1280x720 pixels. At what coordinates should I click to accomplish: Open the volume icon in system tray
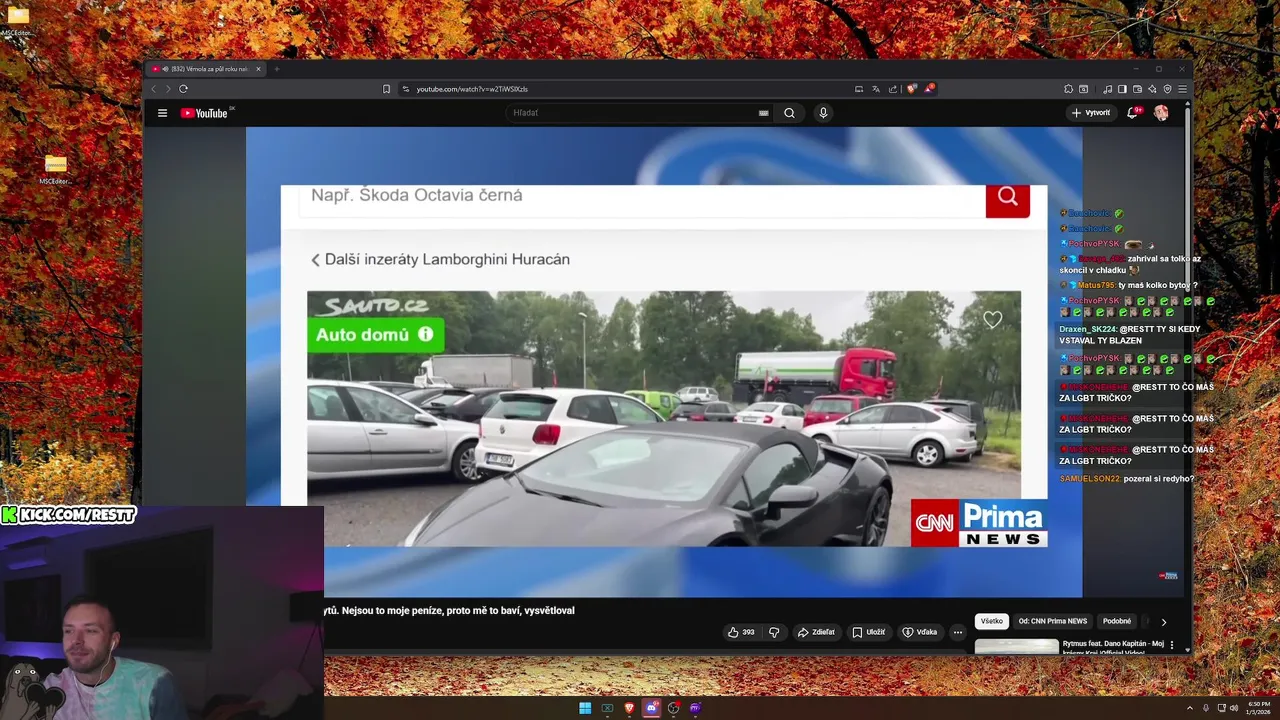tap(1233, 708)
